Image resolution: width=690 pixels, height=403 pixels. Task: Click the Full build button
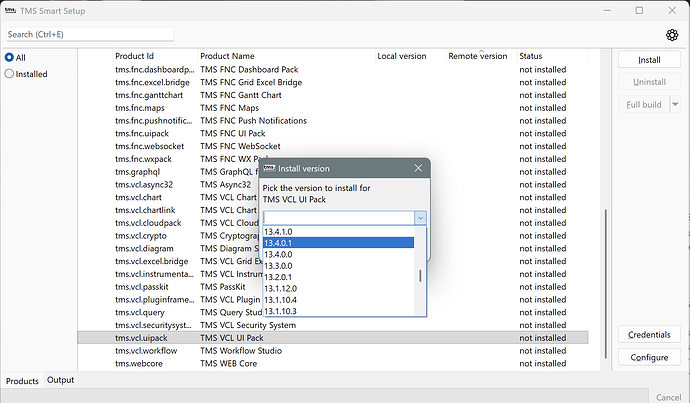point(644,105)
